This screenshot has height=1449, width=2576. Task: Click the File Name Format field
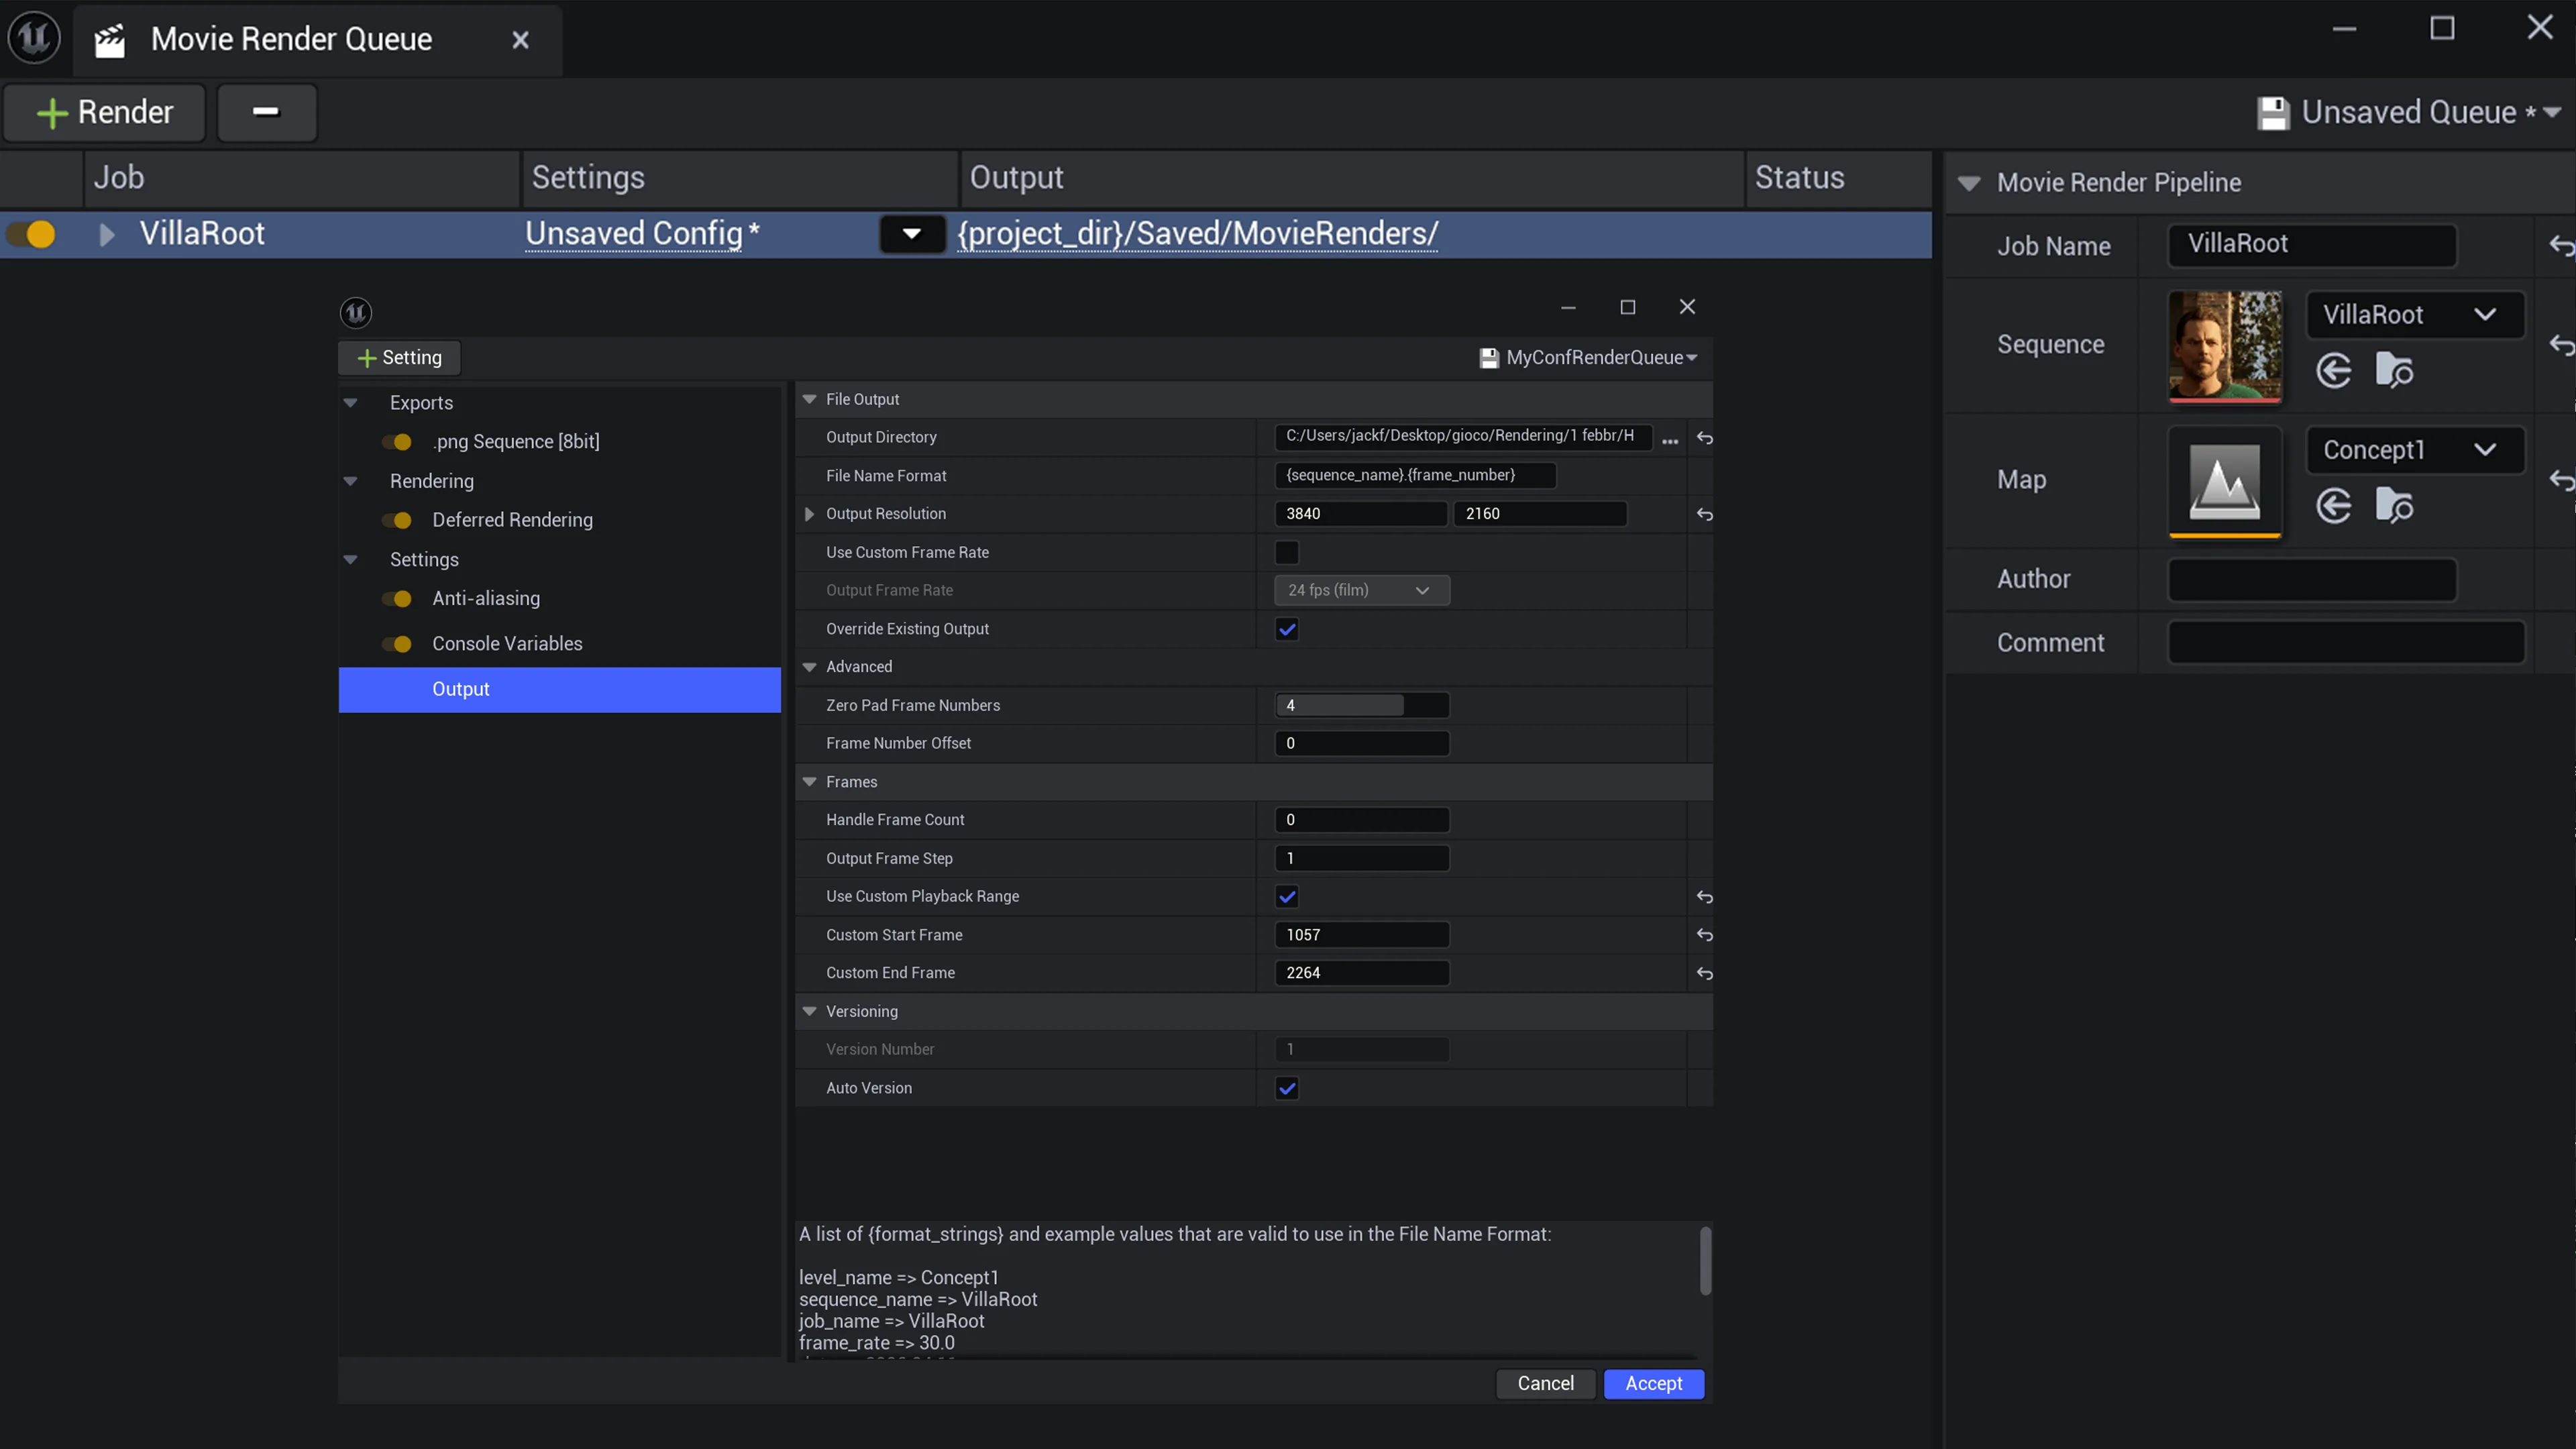point(1415,476)
